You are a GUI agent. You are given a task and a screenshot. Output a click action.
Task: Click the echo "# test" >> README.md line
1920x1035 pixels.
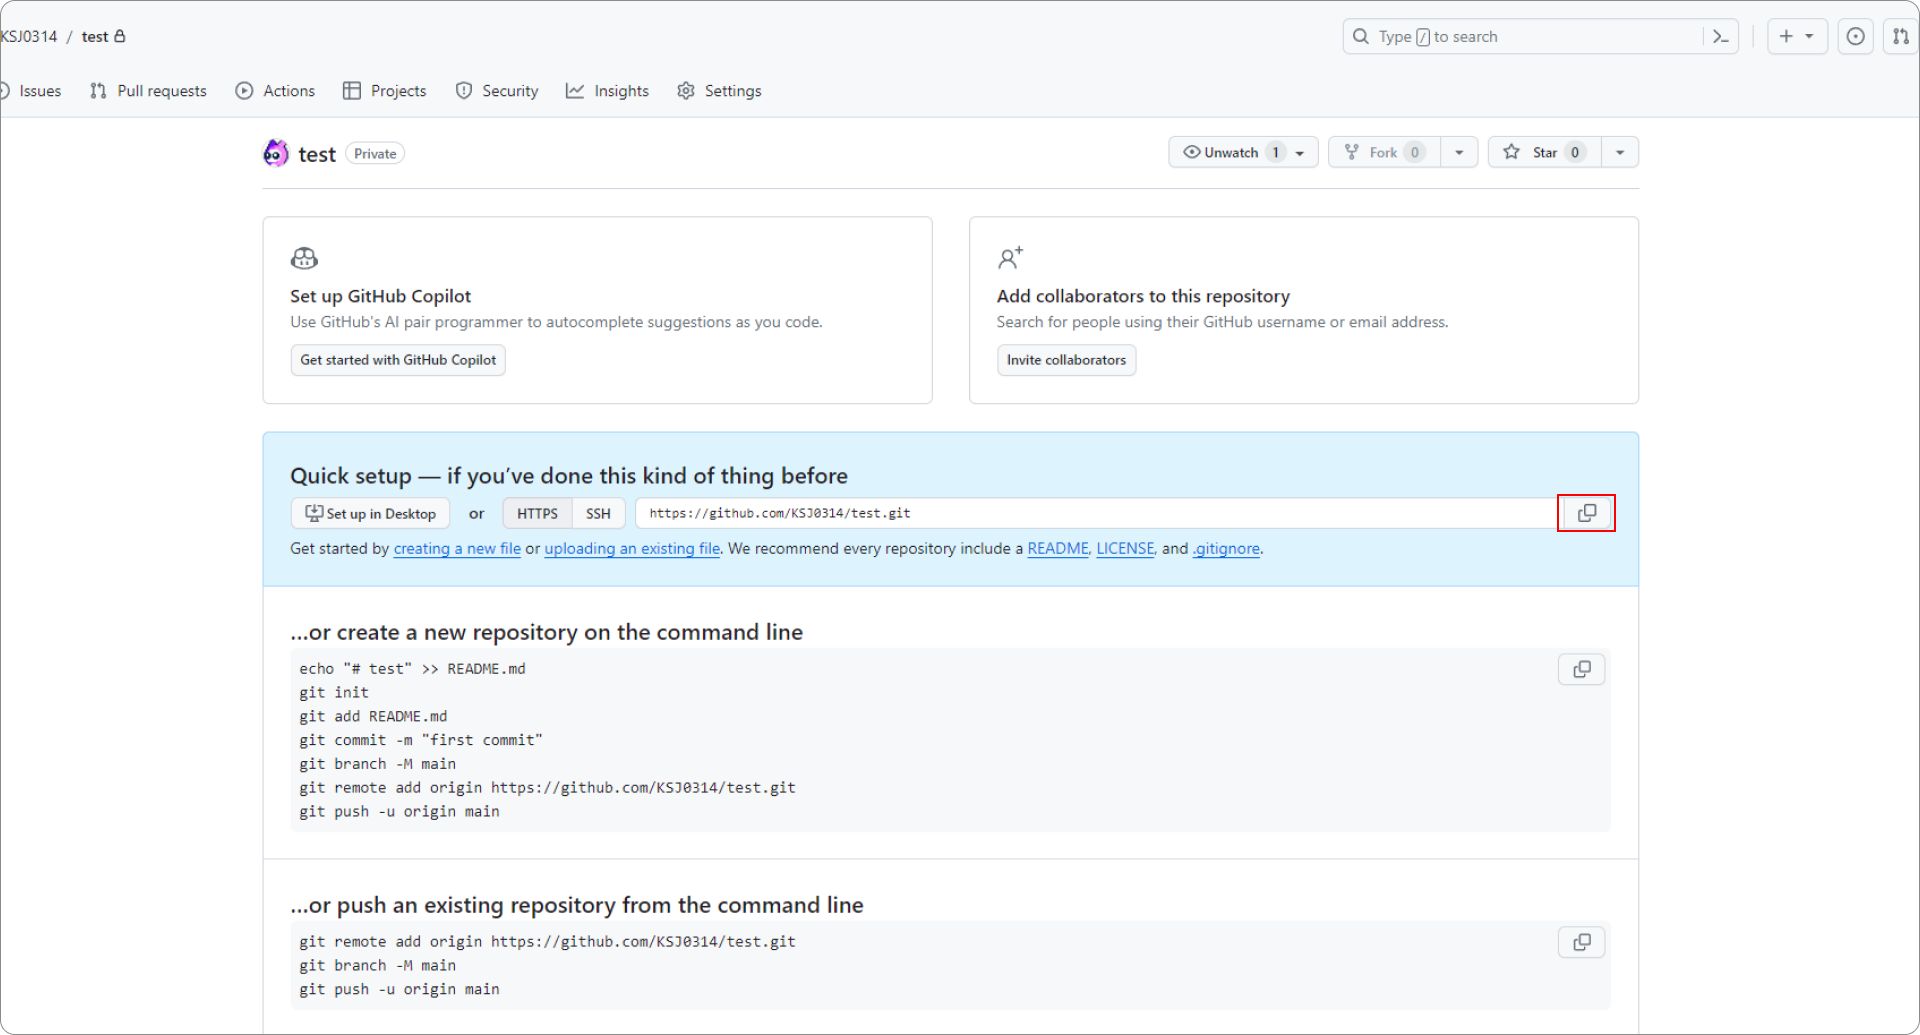click(412, 669)
